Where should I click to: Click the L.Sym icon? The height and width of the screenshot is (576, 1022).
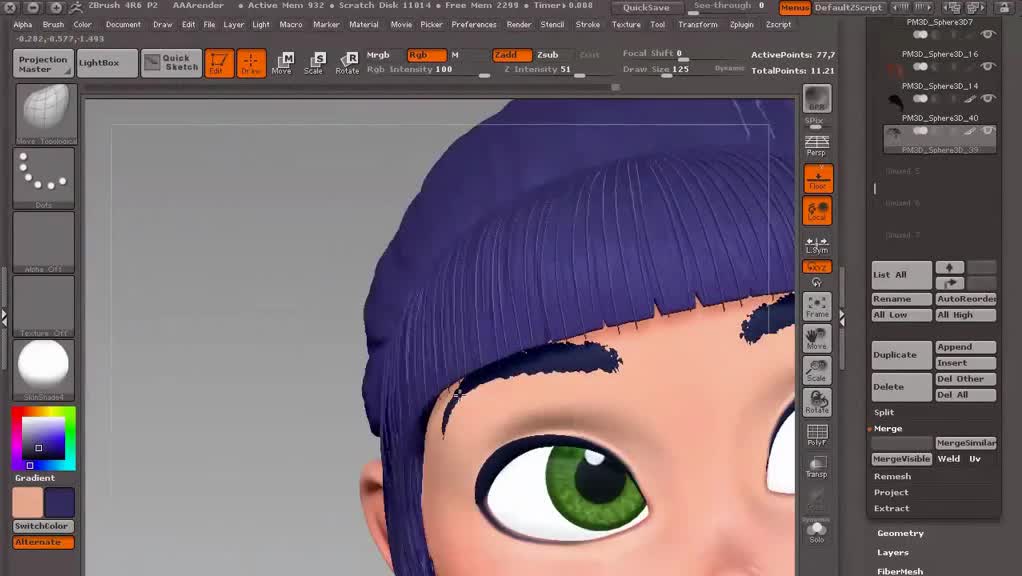(x=817, y=245)
